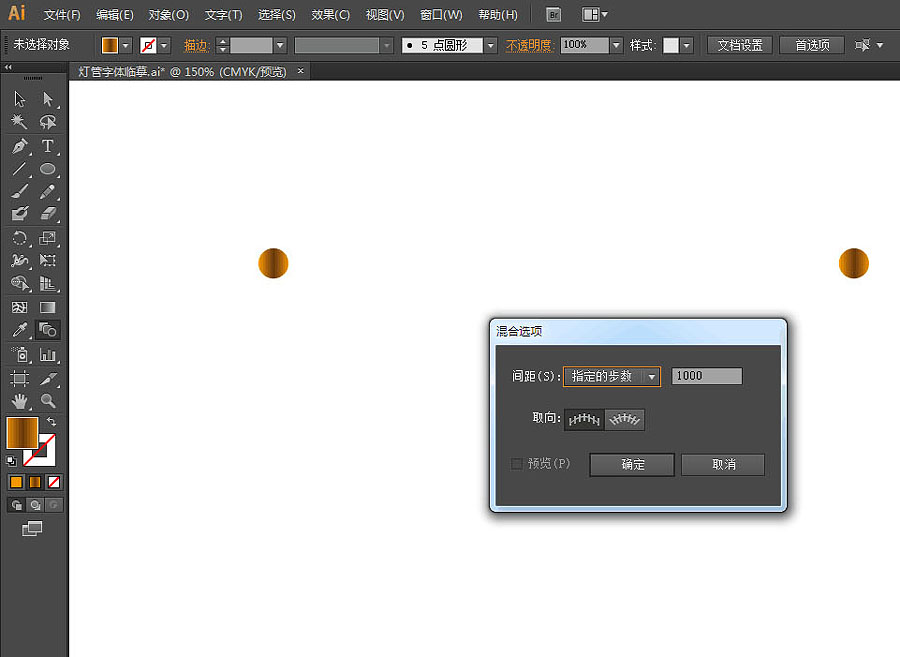Select the Eraser tool

(47, 214)
